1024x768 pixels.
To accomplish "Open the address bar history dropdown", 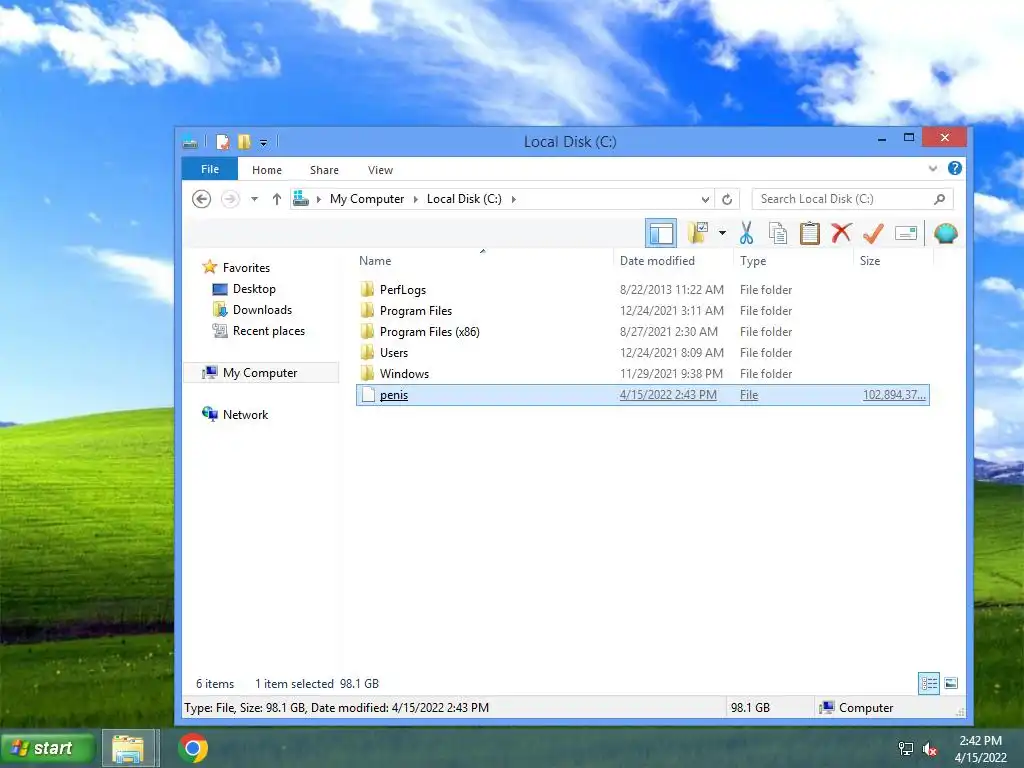I will click(705, 199).
